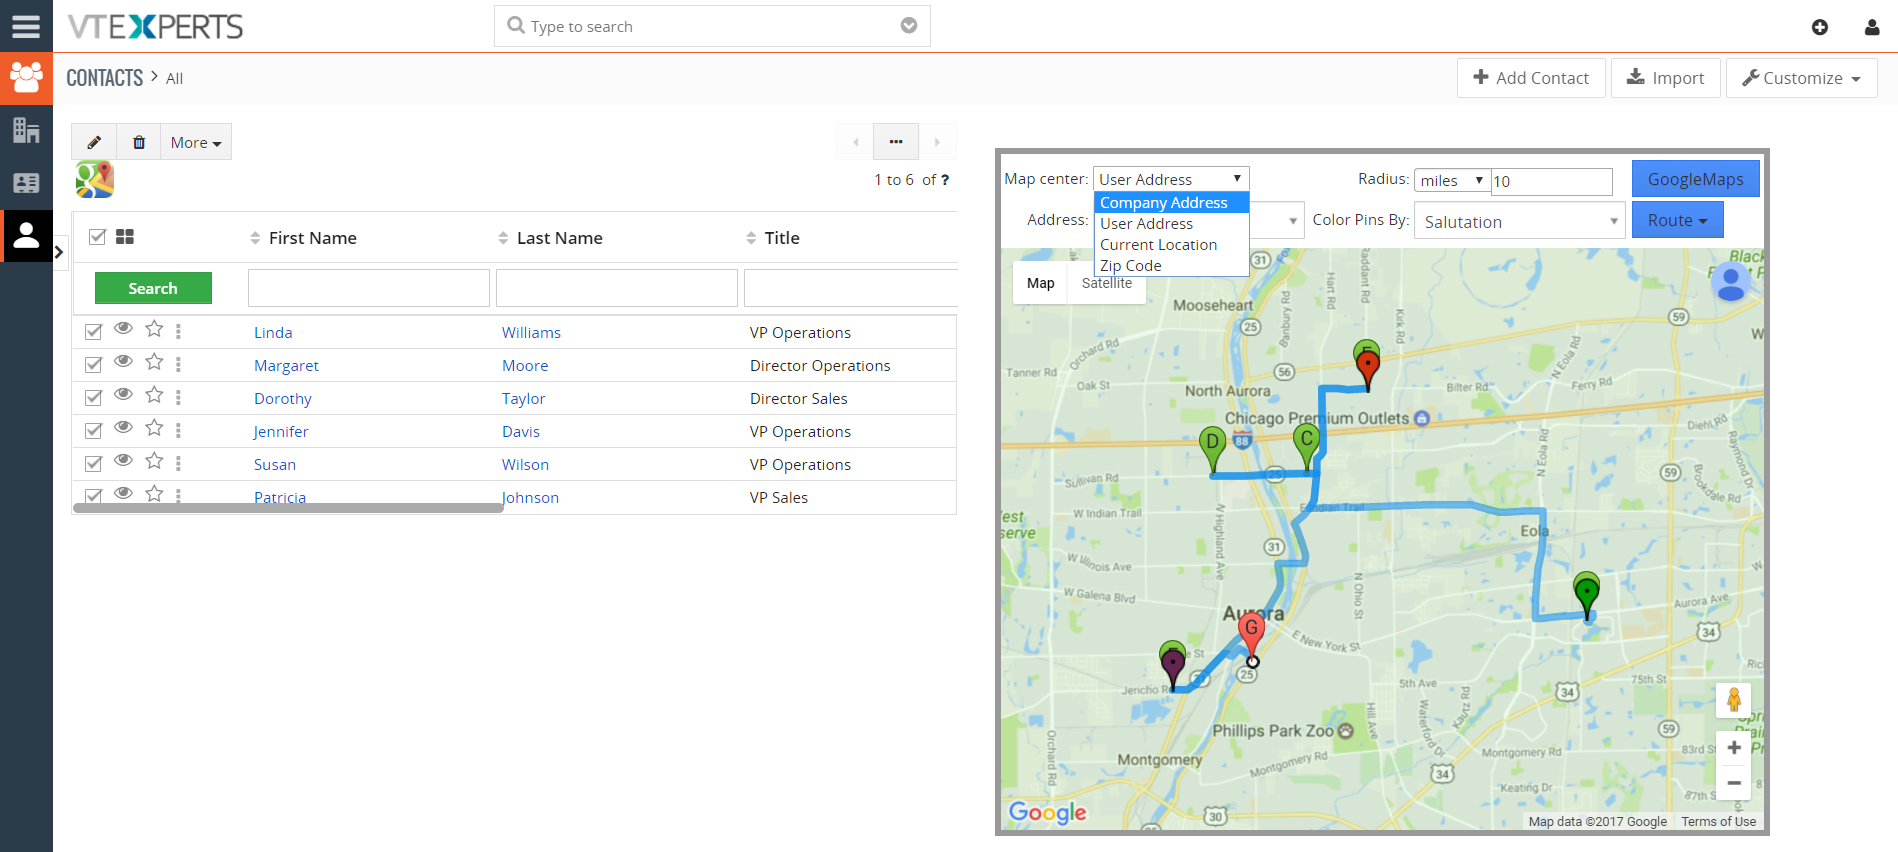
Task: Select Zip Code option
Action: [x=1171, y=266]
